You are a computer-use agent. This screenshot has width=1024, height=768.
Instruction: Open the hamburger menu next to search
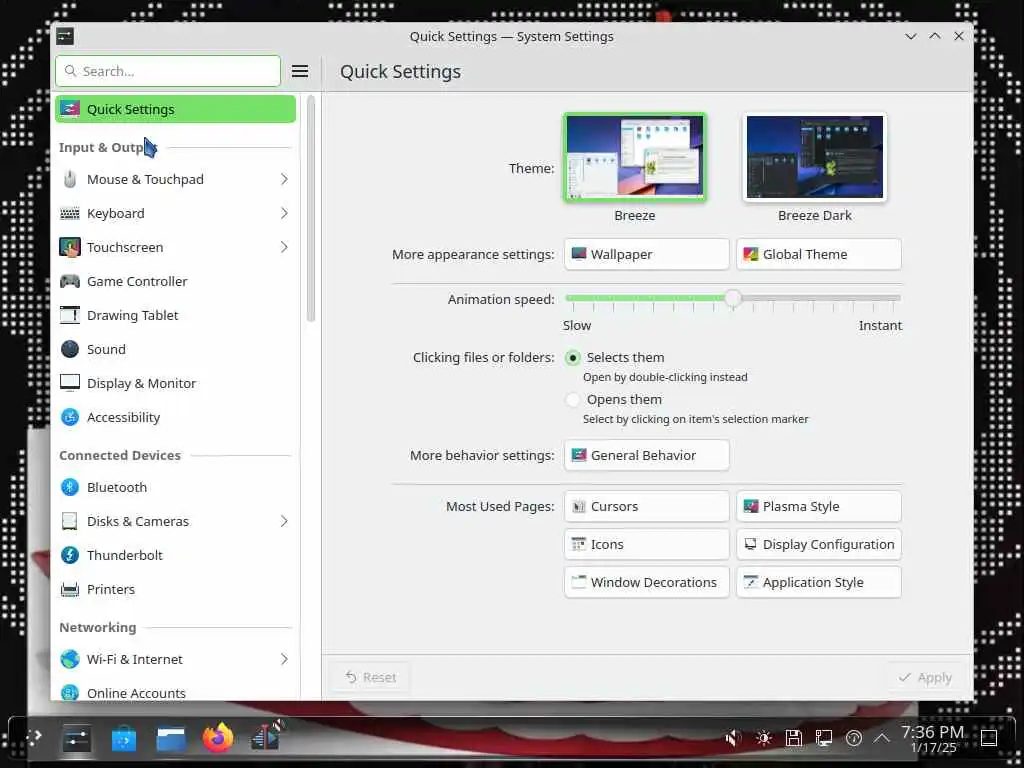click(x=300, y=71)
